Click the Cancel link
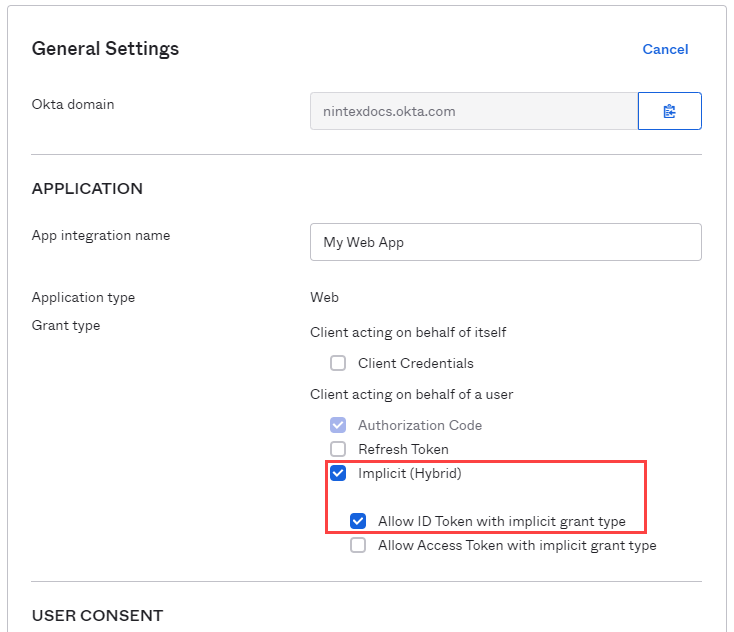The height and width of the screenshot is (632, 734). [x=665, y=49]
